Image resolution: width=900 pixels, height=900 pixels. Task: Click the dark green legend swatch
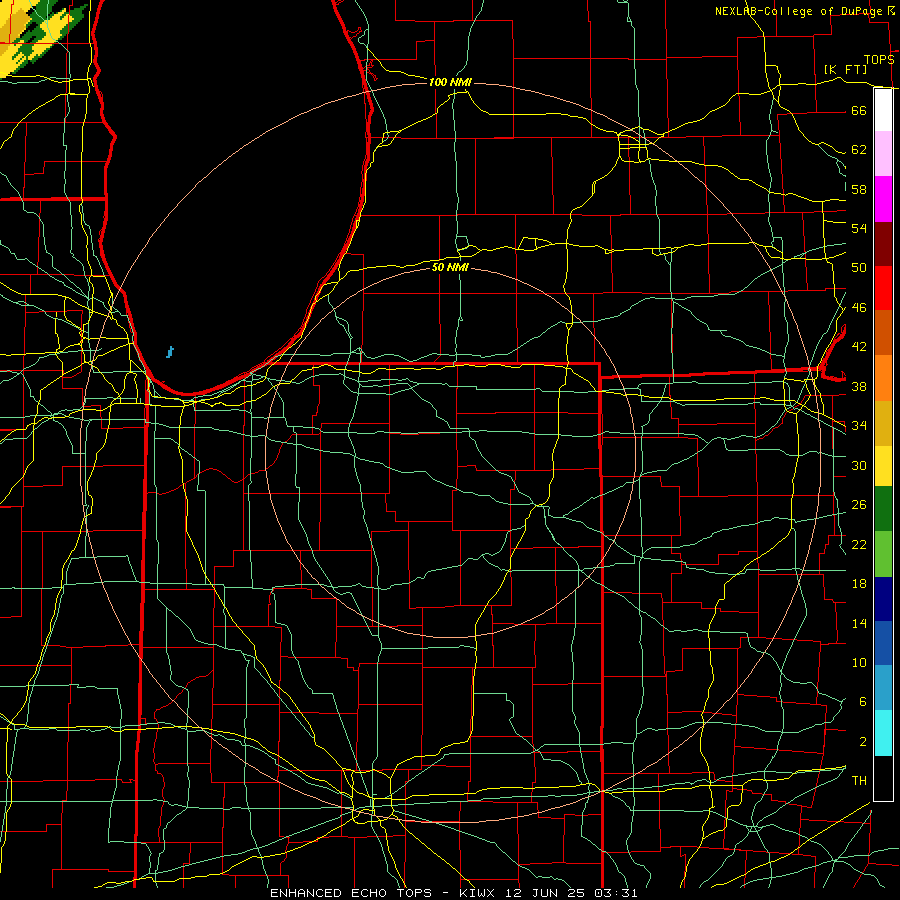pyautogui.click(x=883, y=509)
